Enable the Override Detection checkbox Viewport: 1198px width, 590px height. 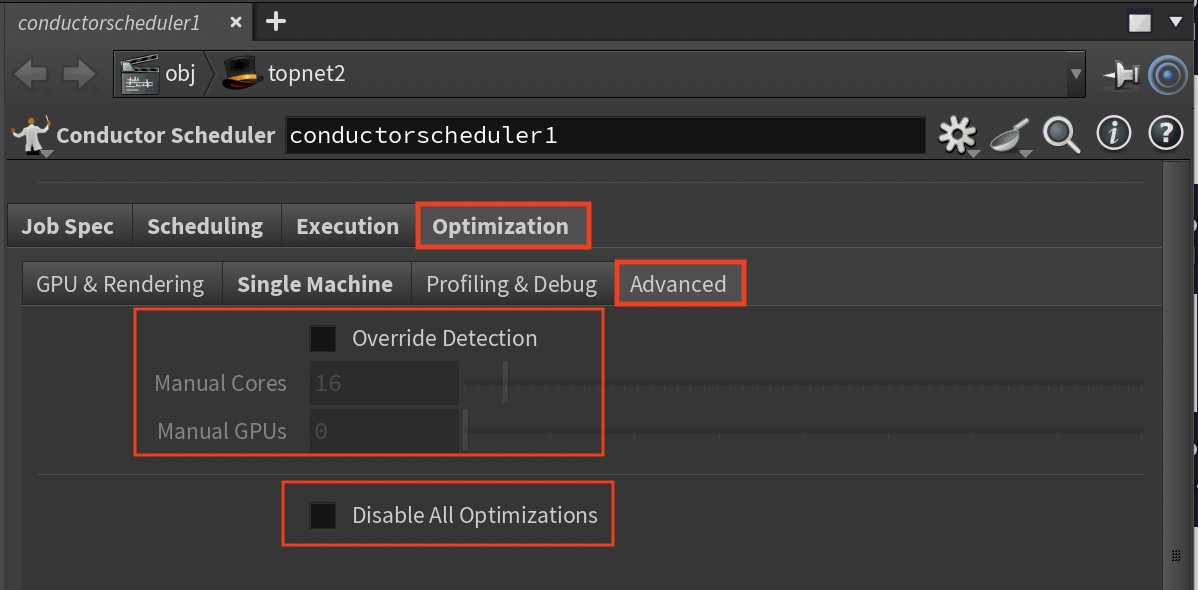click(322, 338)
